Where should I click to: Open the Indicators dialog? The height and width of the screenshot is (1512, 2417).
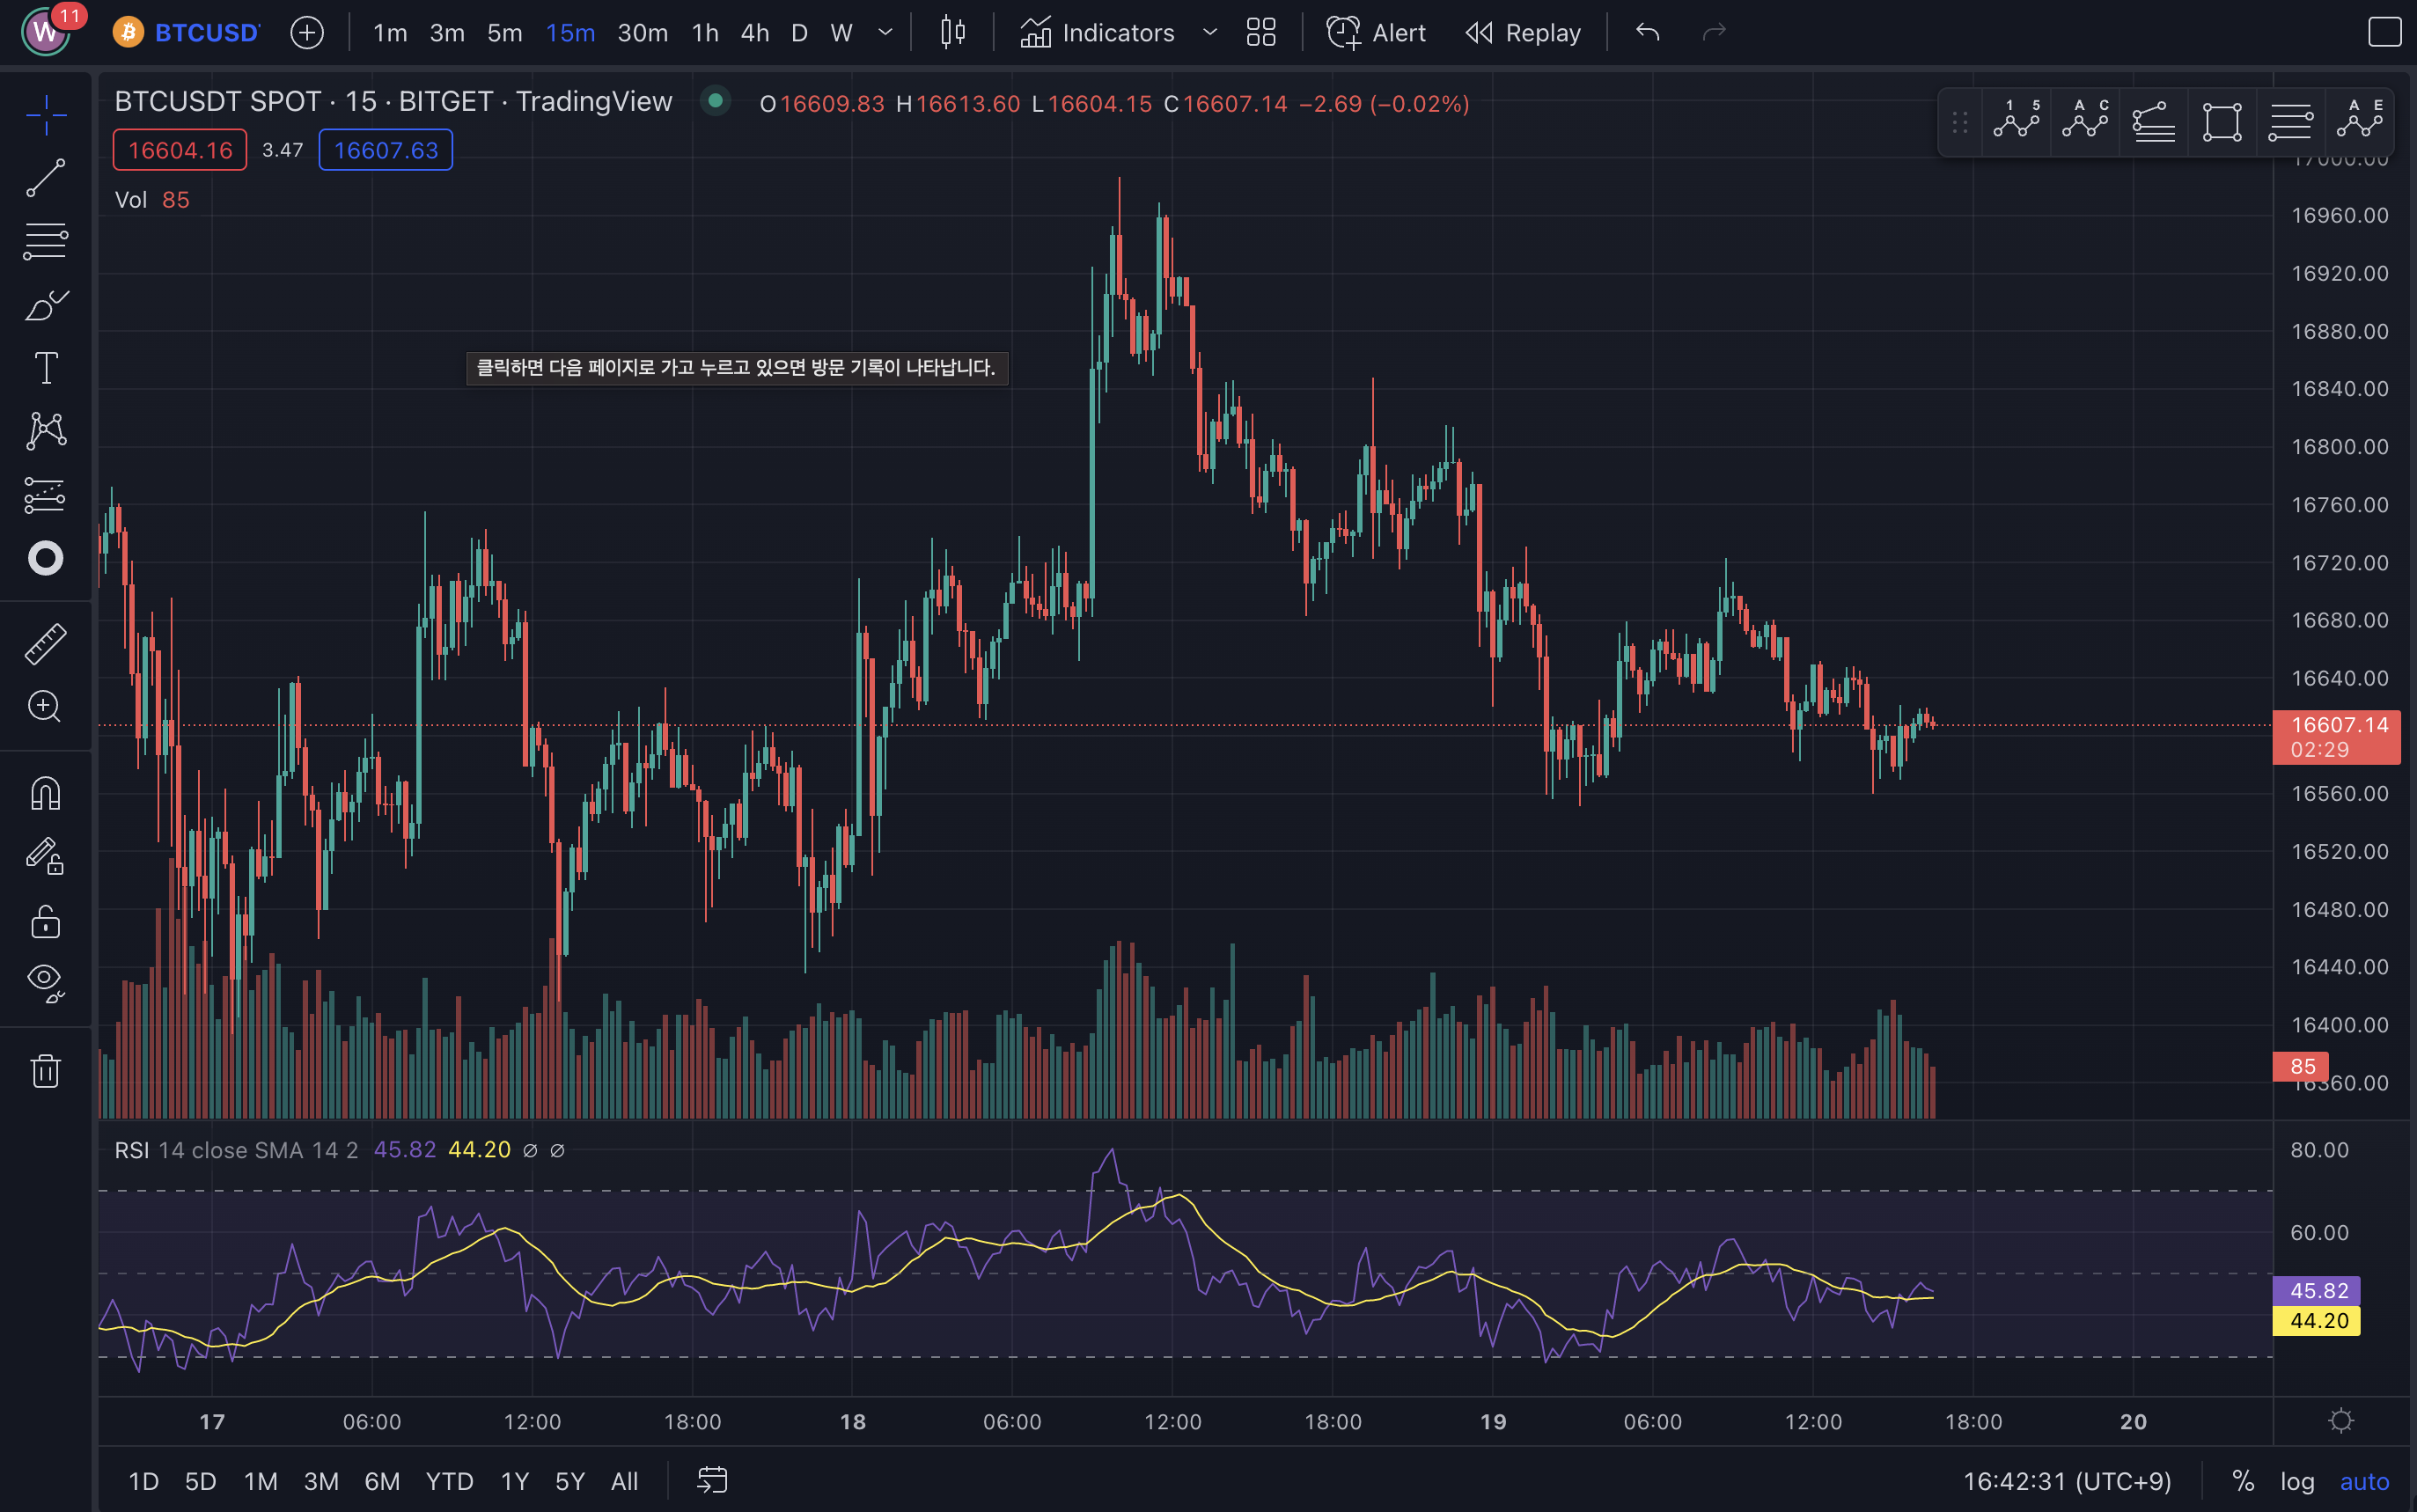1097,33
